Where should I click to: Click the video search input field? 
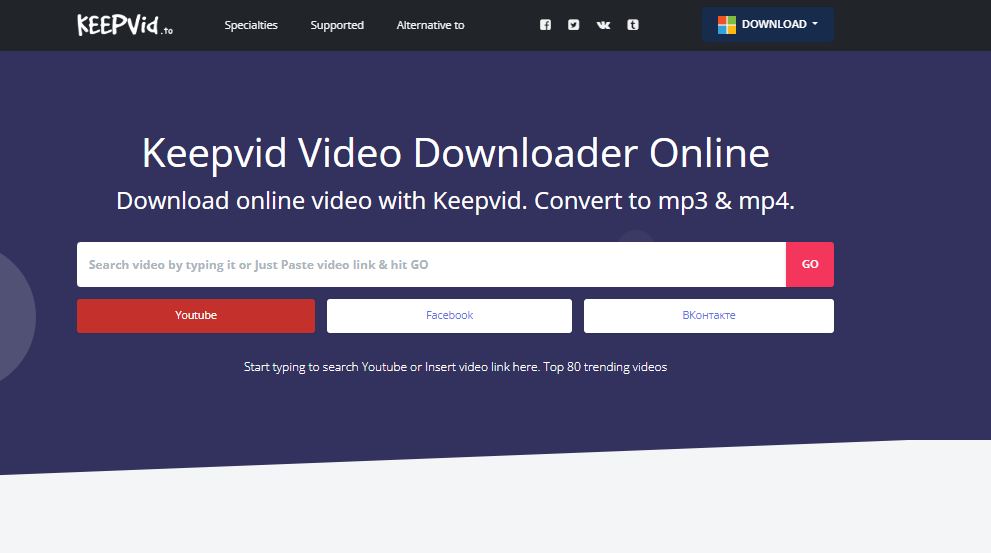pos(431,264)
